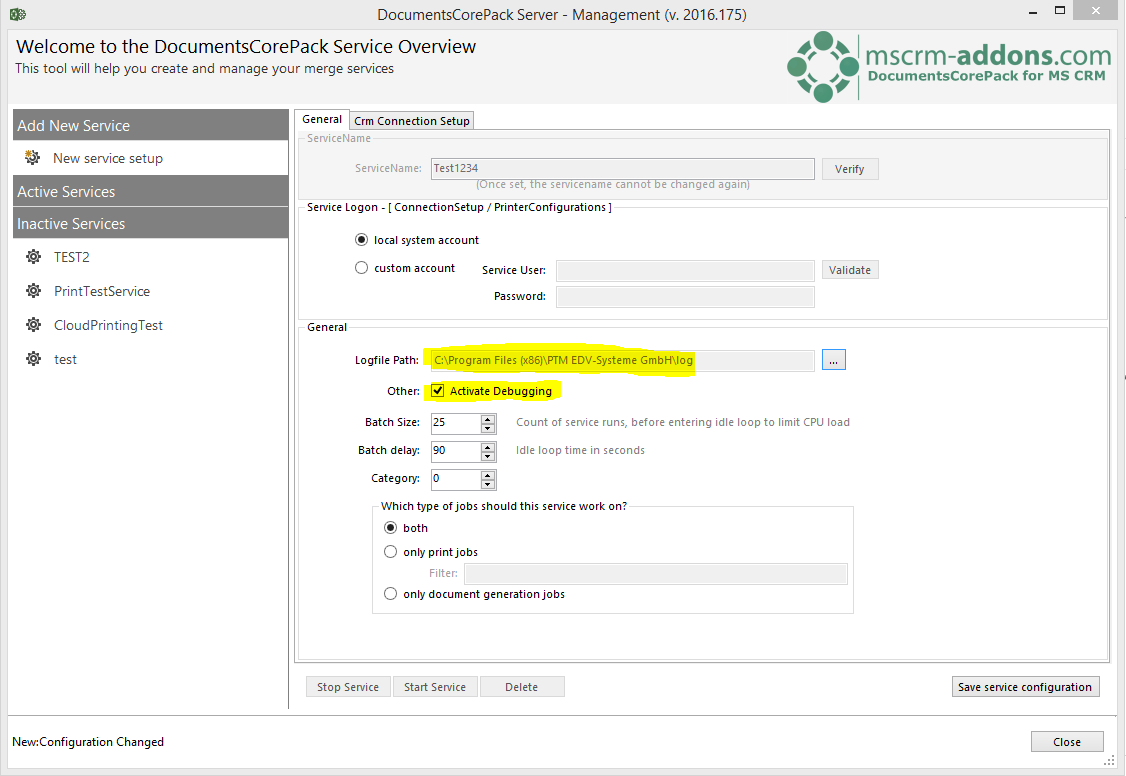Click the Batch delay number field
The image size is (1126, 776).
(456, 451)
